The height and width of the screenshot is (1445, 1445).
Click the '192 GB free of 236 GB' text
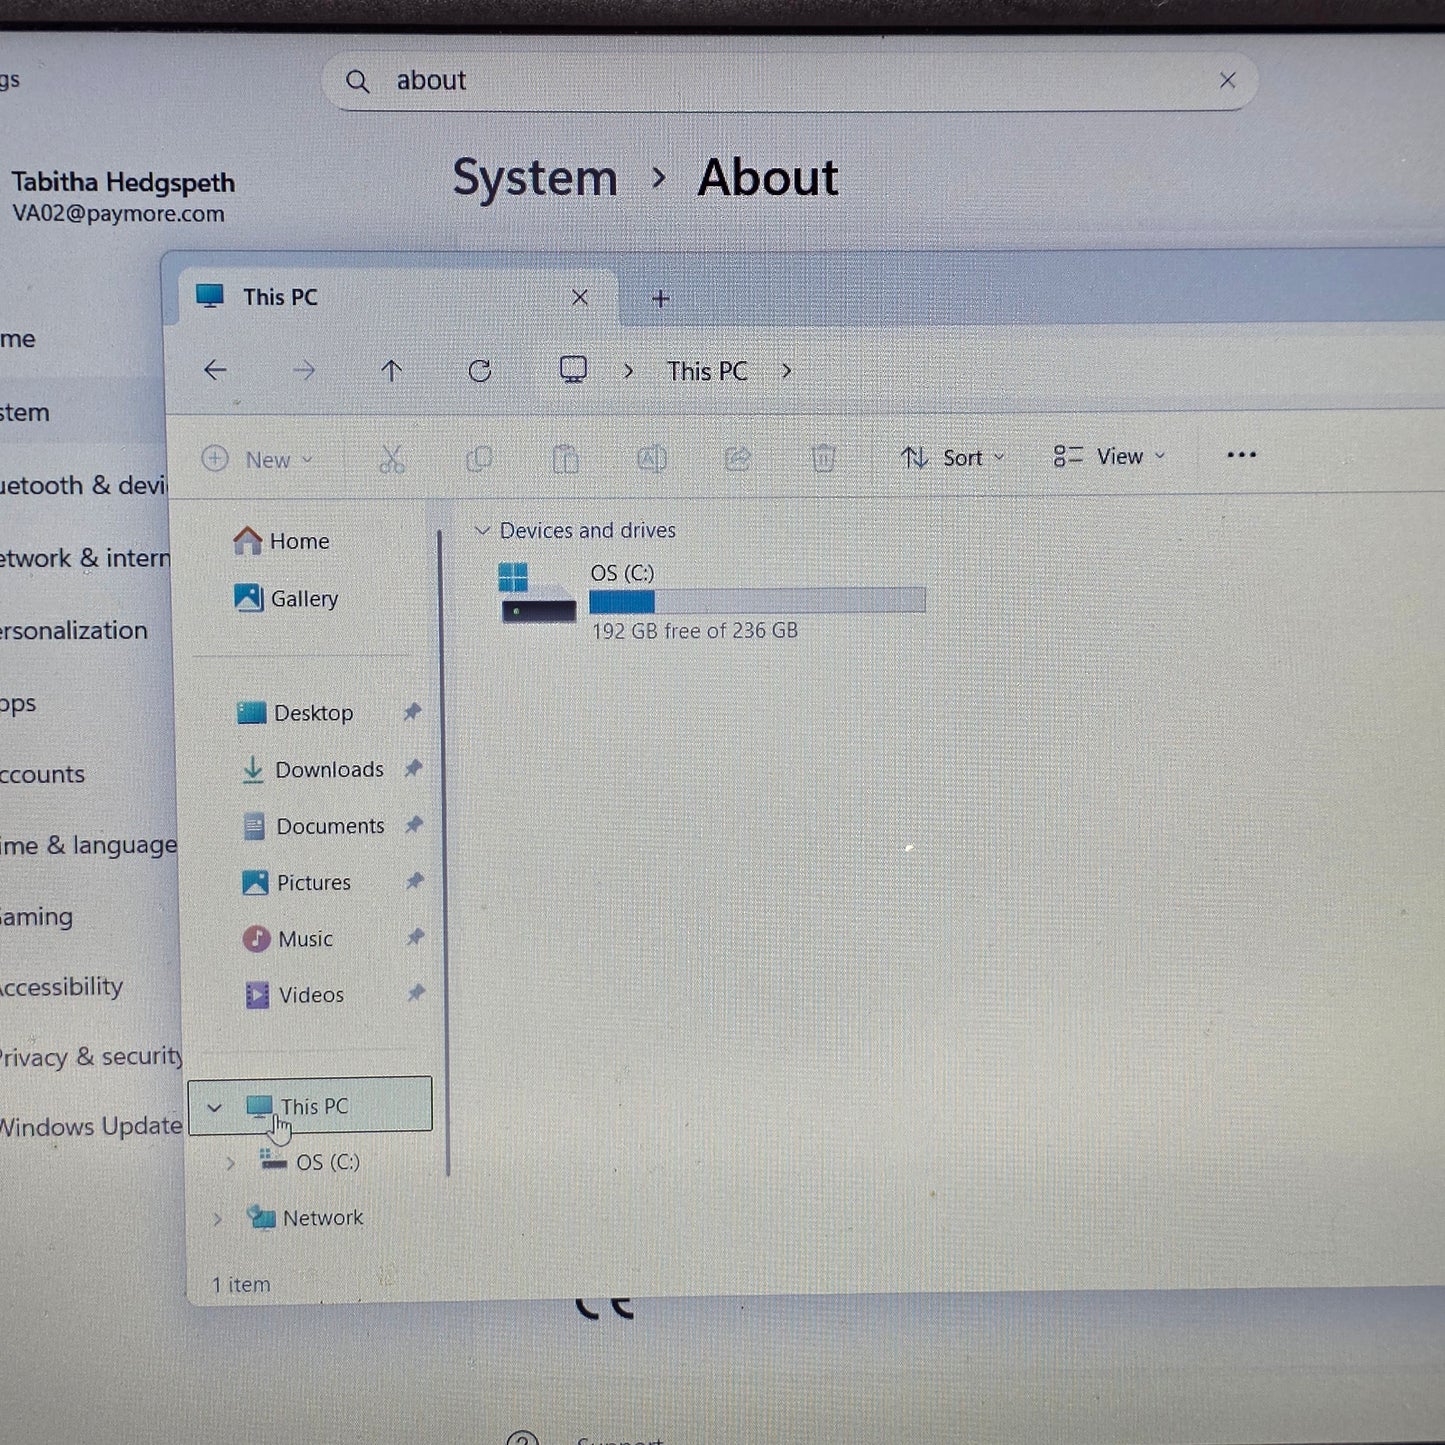click(x=695, y=631)
